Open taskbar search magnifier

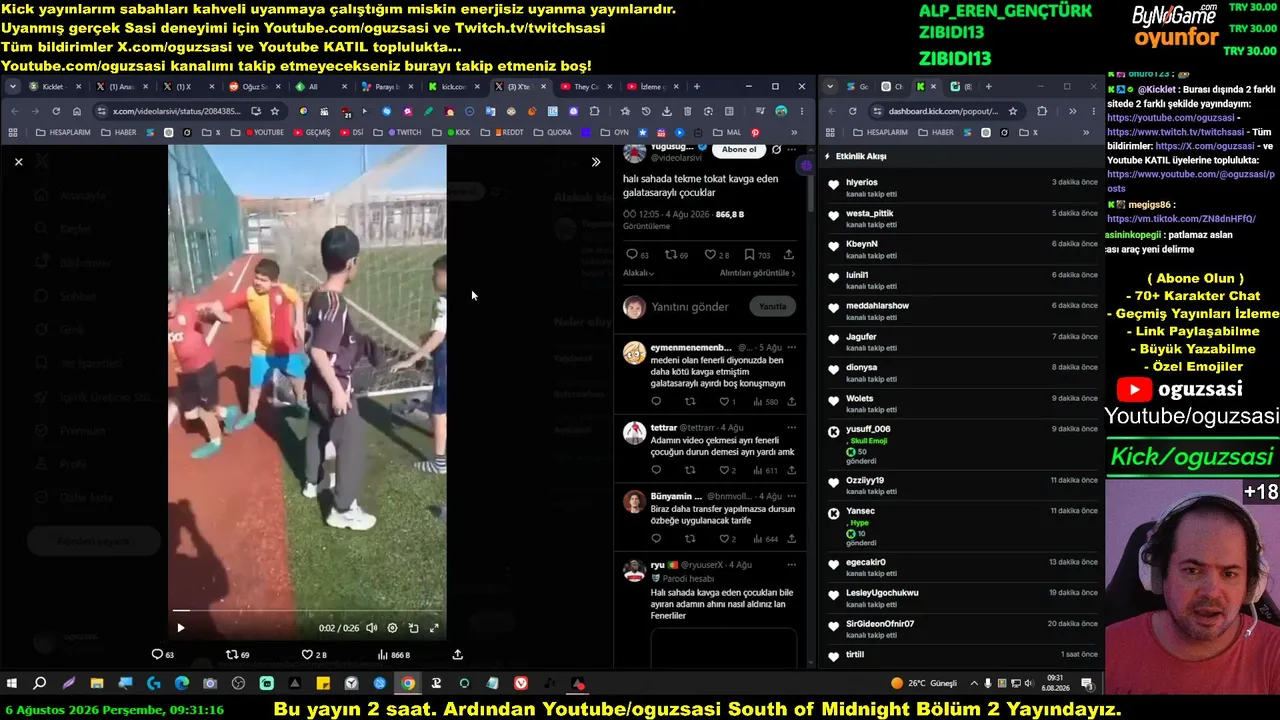pos(40,684)
